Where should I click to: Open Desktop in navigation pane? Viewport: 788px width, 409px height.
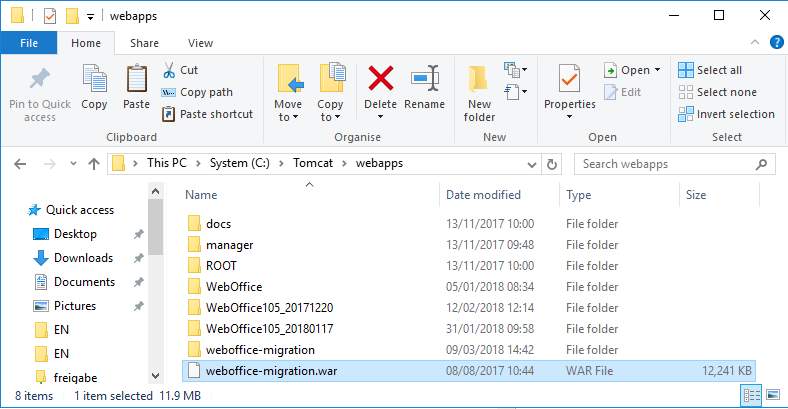[75, 234]
